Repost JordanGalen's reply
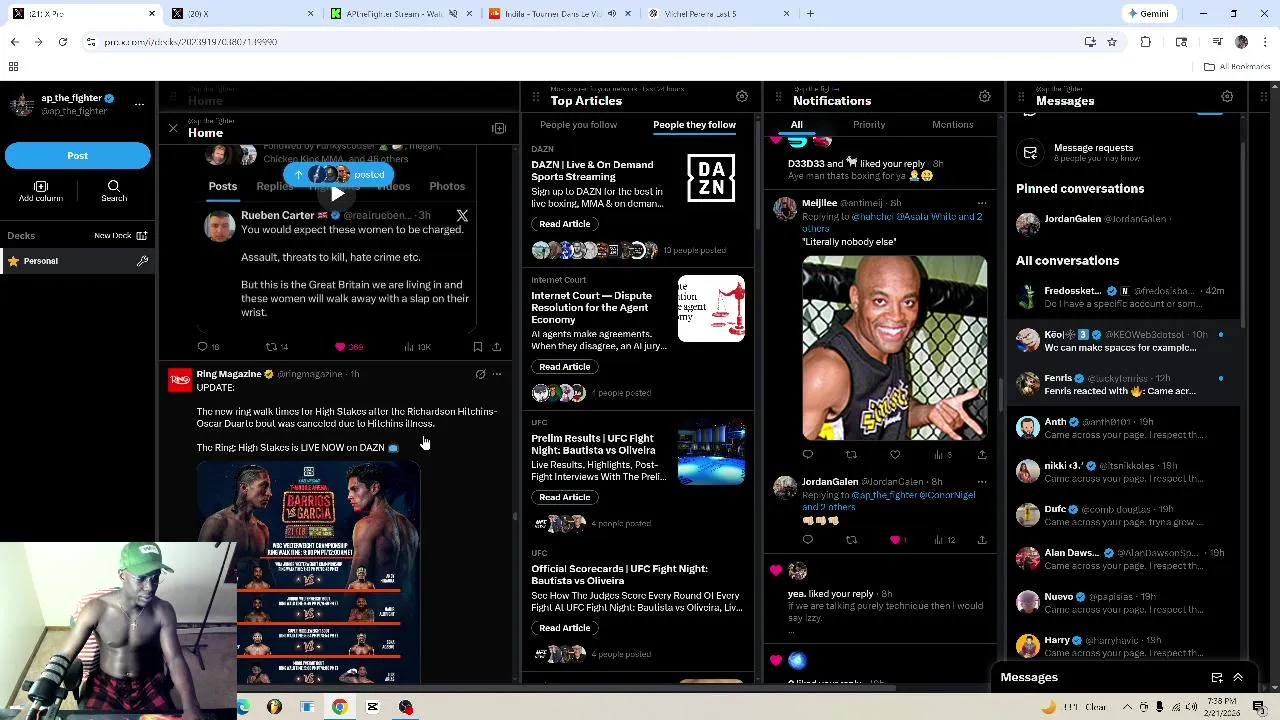 pos(851,540)
